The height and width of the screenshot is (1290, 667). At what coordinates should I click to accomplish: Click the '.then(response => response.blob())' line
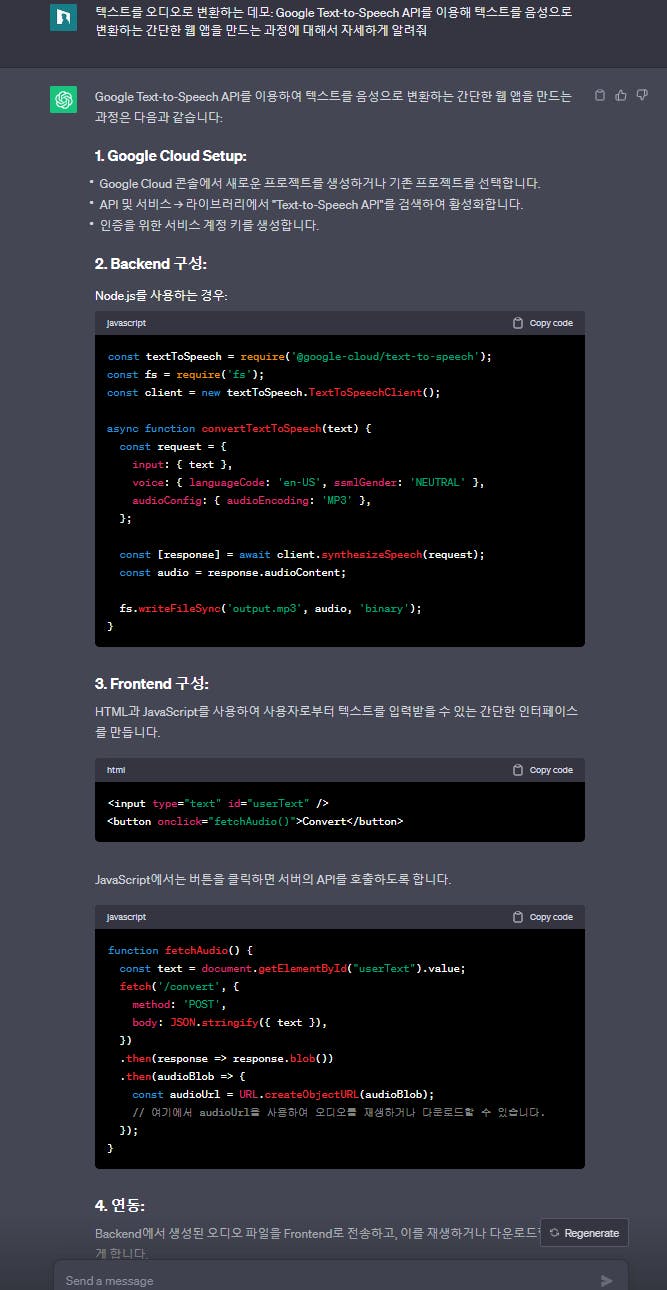point(227,1058)
